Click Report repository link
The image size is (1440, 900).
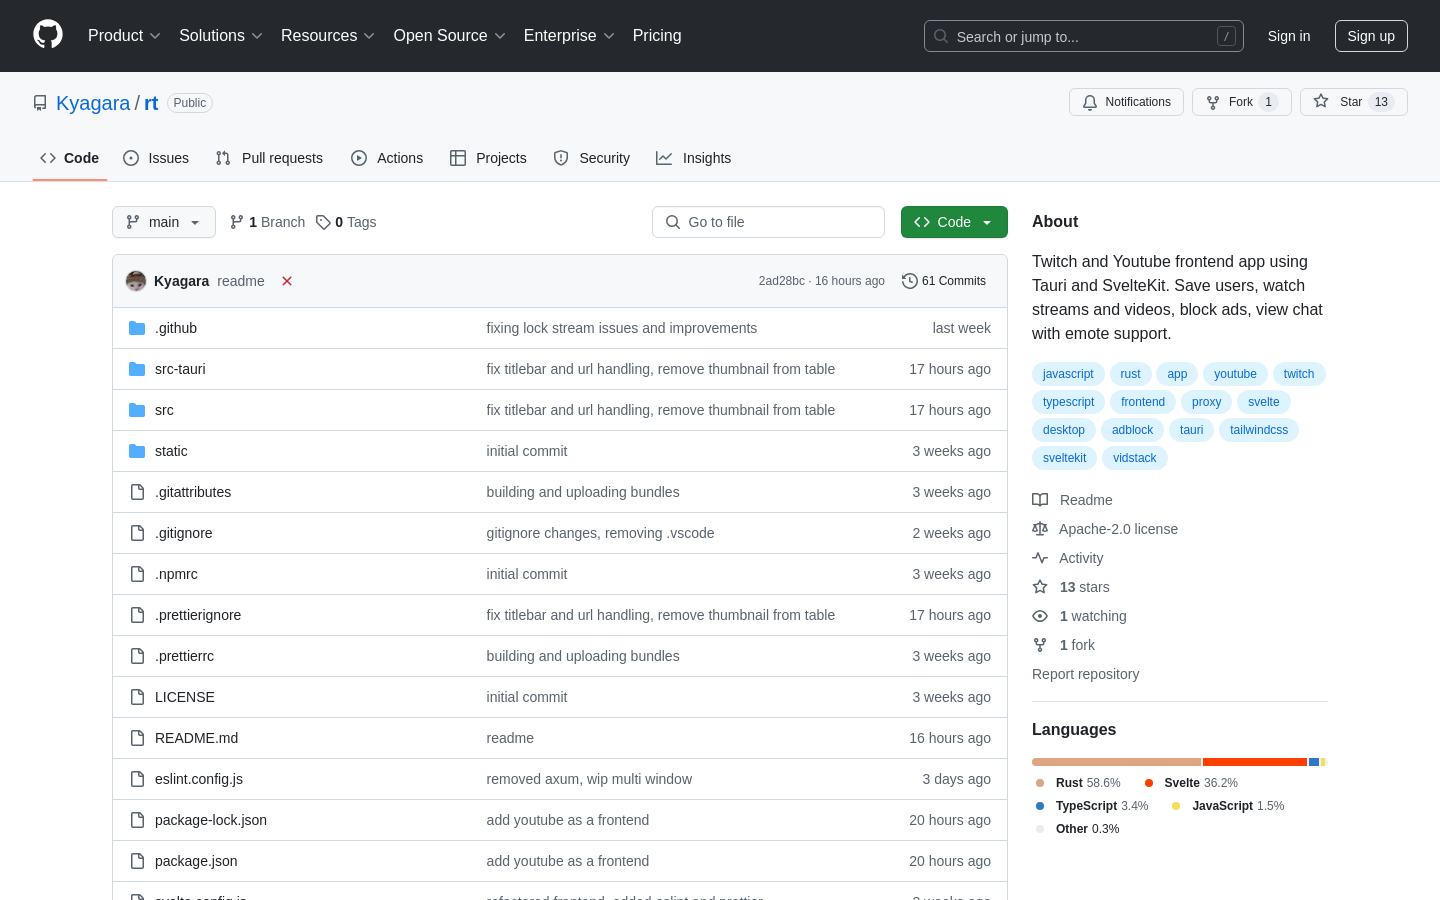1085,674
